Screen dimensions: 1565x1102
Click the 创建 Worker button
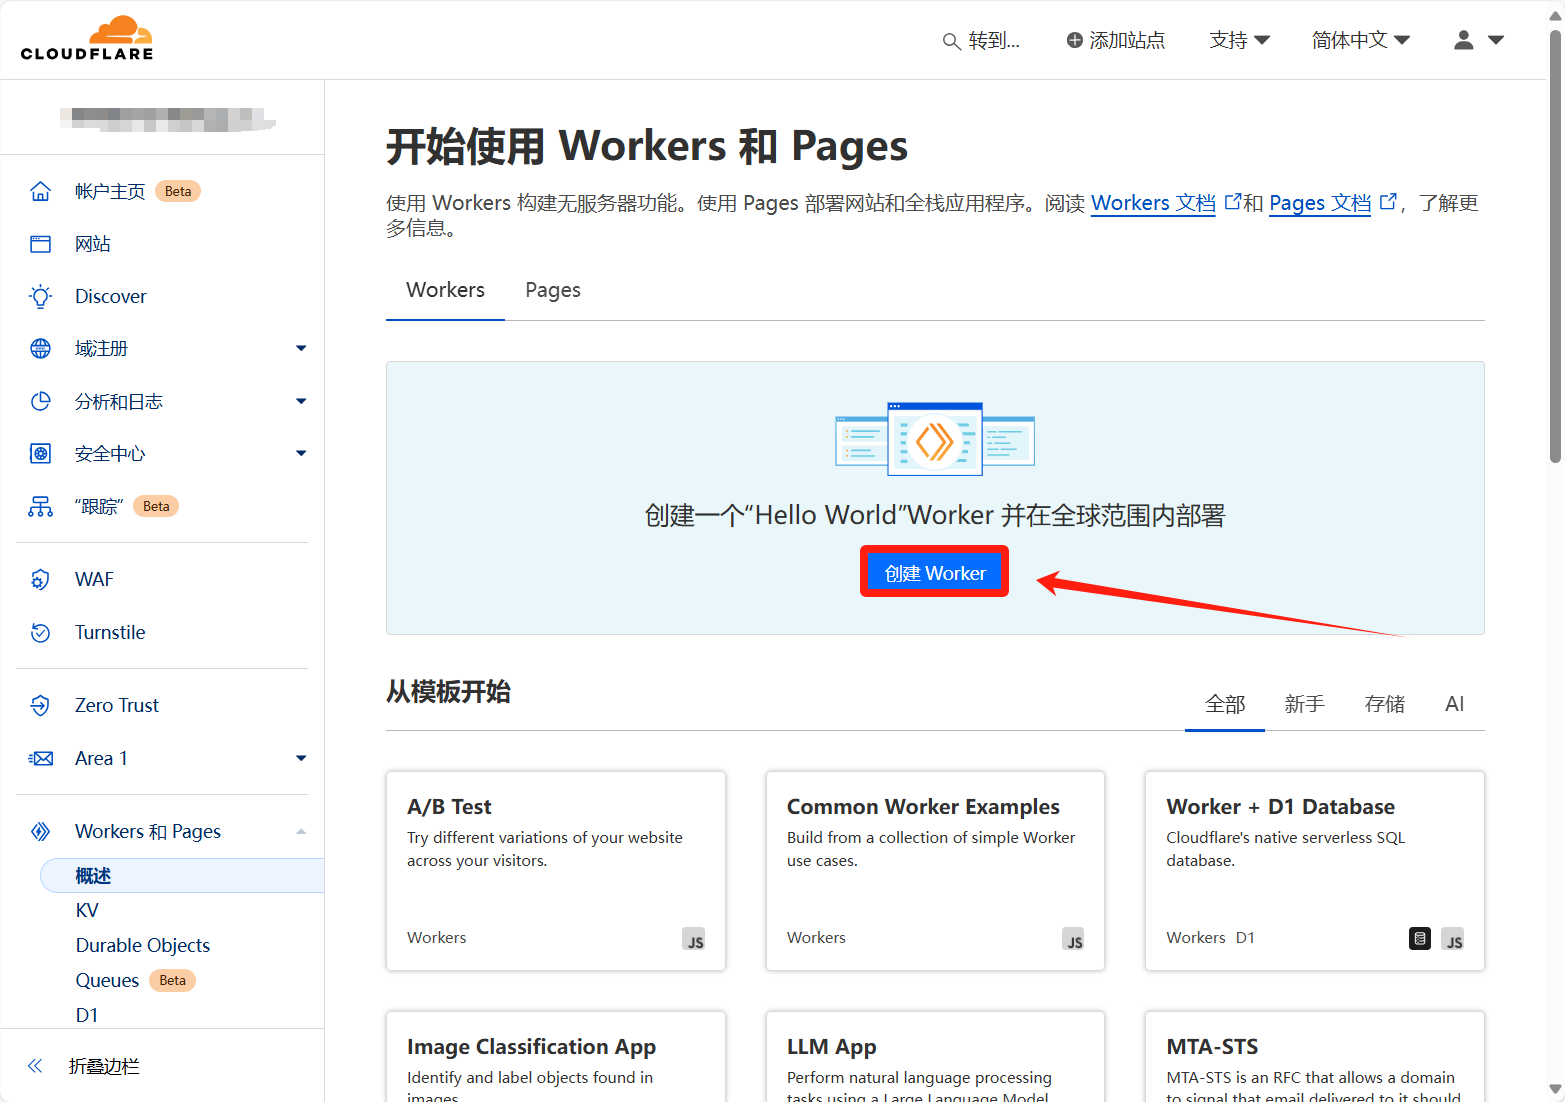pyautogui.click(x=934, y=573)
